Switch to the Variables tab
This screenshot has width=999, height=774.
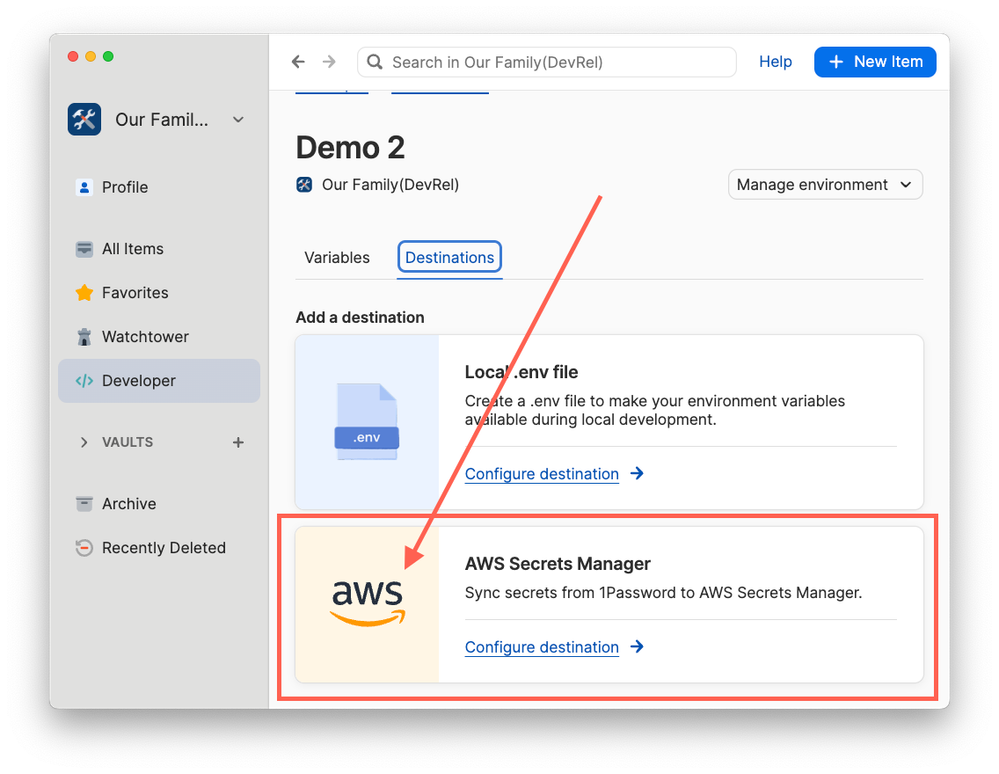(337, 257)
